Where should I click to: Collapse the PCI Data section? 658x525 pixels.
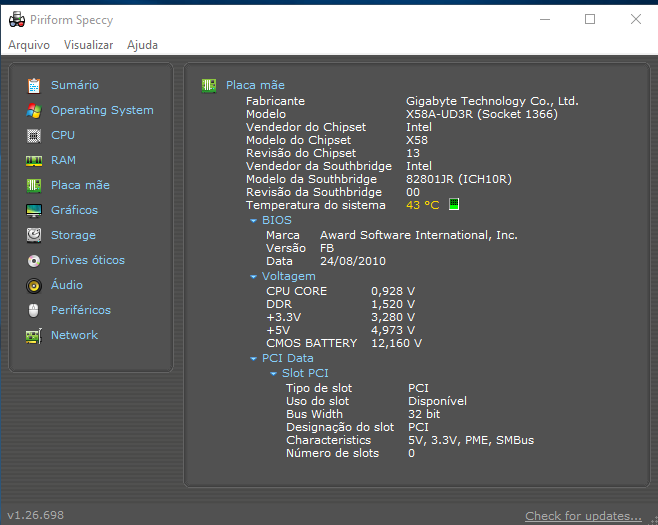[x=254, y=358]
